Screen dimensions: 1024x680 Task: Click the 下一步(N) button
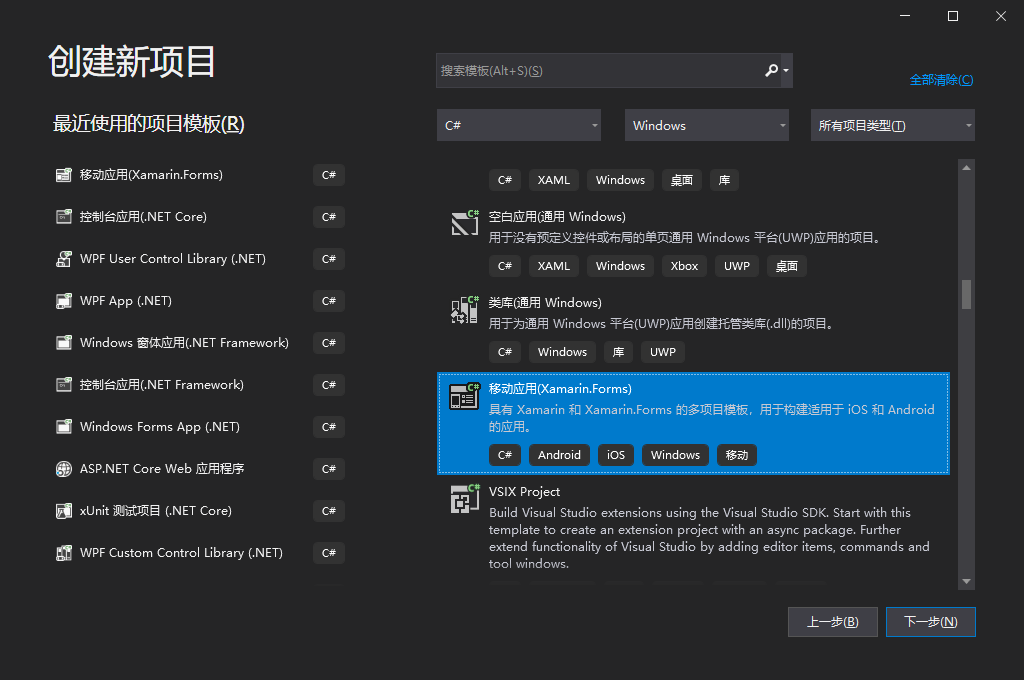coord(931,622)
